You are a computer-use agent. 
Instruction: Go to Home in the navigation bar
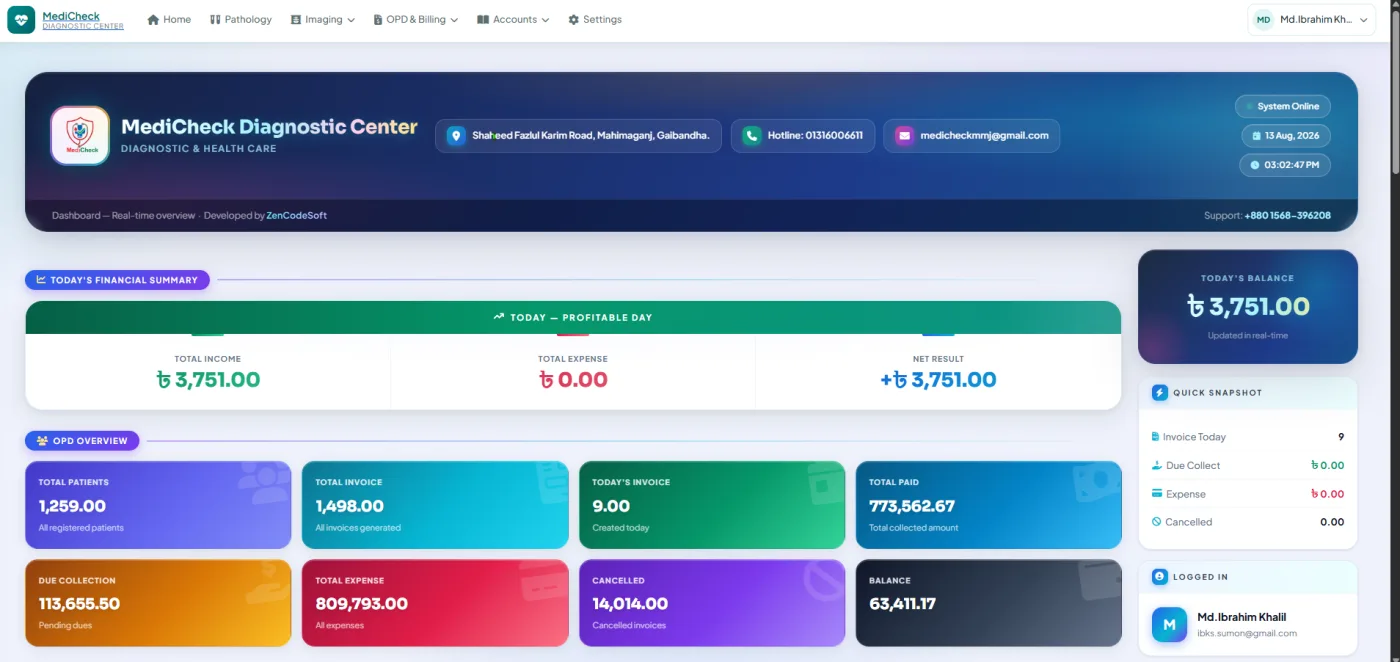pyautogui.click(x=169, y=20)
